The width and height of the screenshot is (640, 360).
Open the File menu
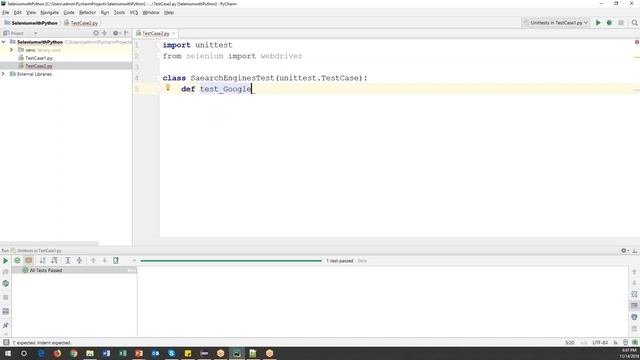coord(6,13)
